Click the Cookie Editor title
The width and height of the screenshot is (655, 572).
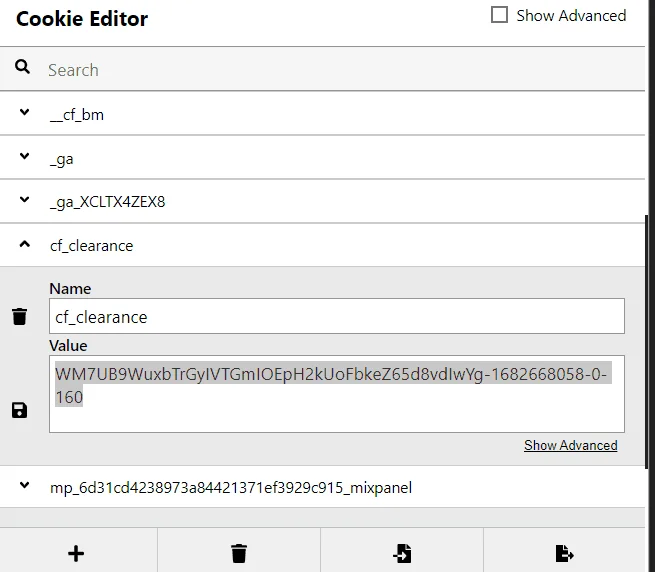pos(82,19)
